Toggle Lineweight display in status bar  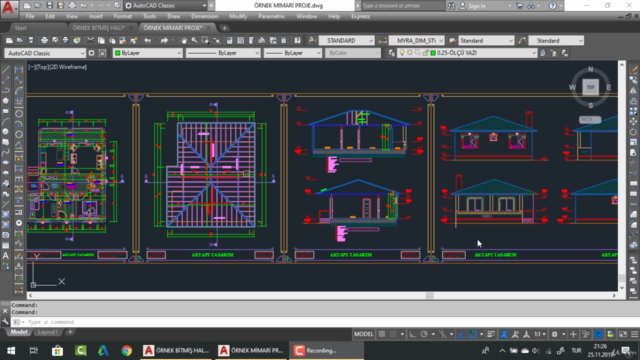(x=491, y=334)
